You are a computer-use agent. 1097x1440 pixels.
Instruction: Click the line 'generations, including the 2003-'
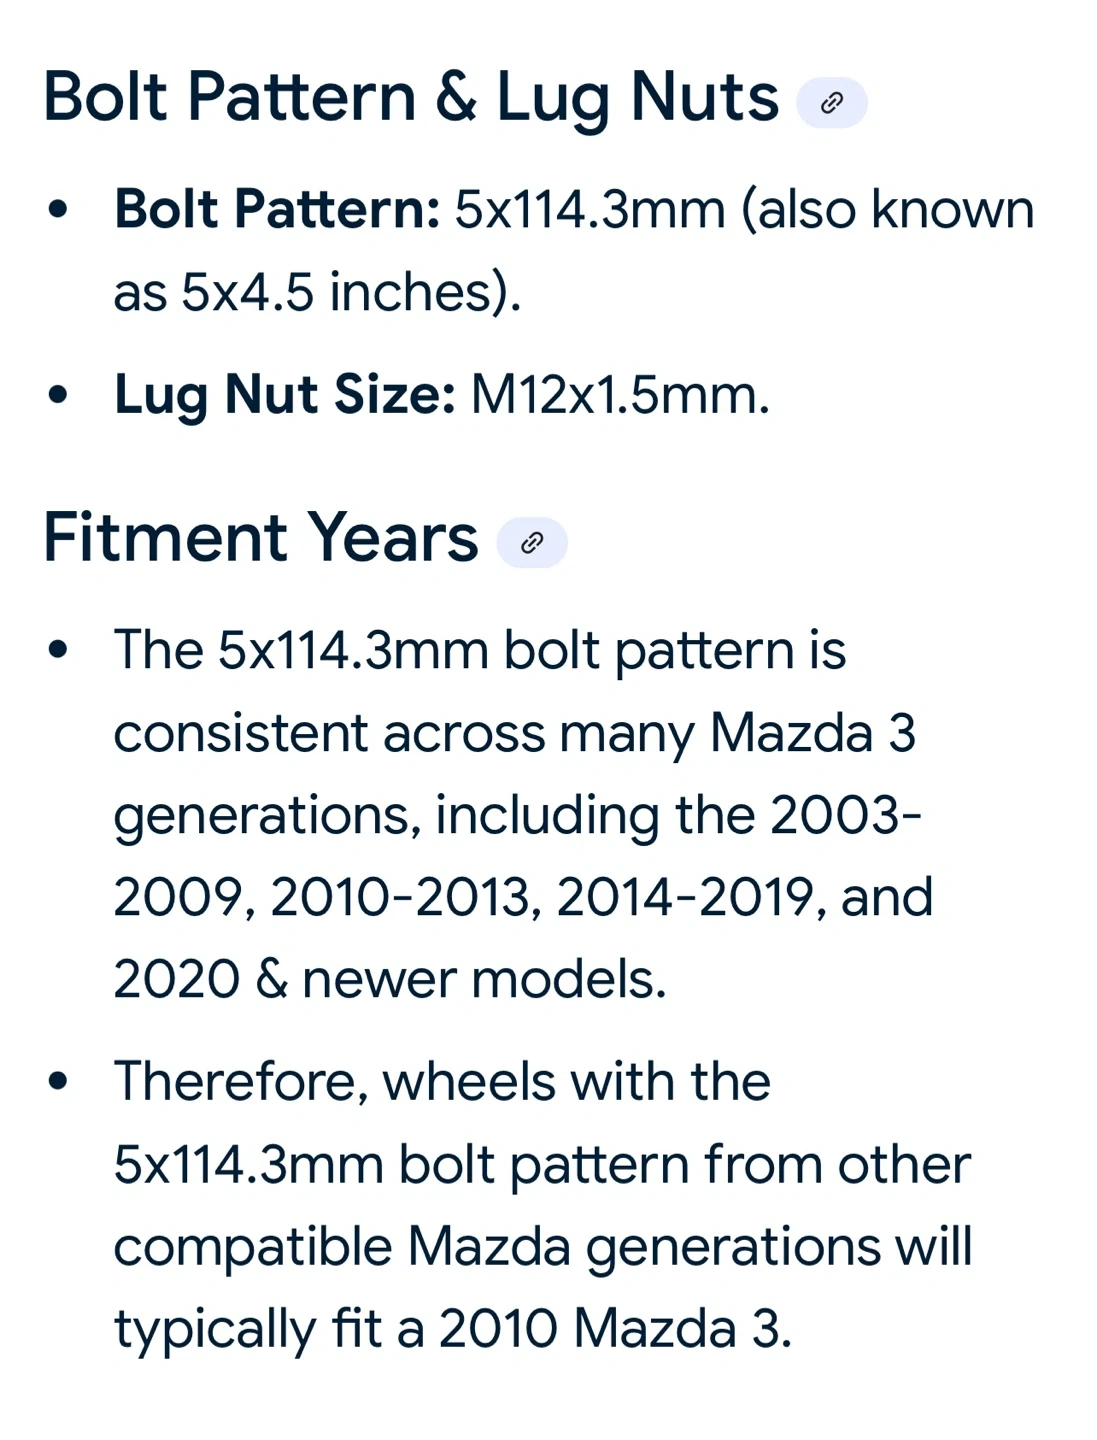click(x=518, y=816)
